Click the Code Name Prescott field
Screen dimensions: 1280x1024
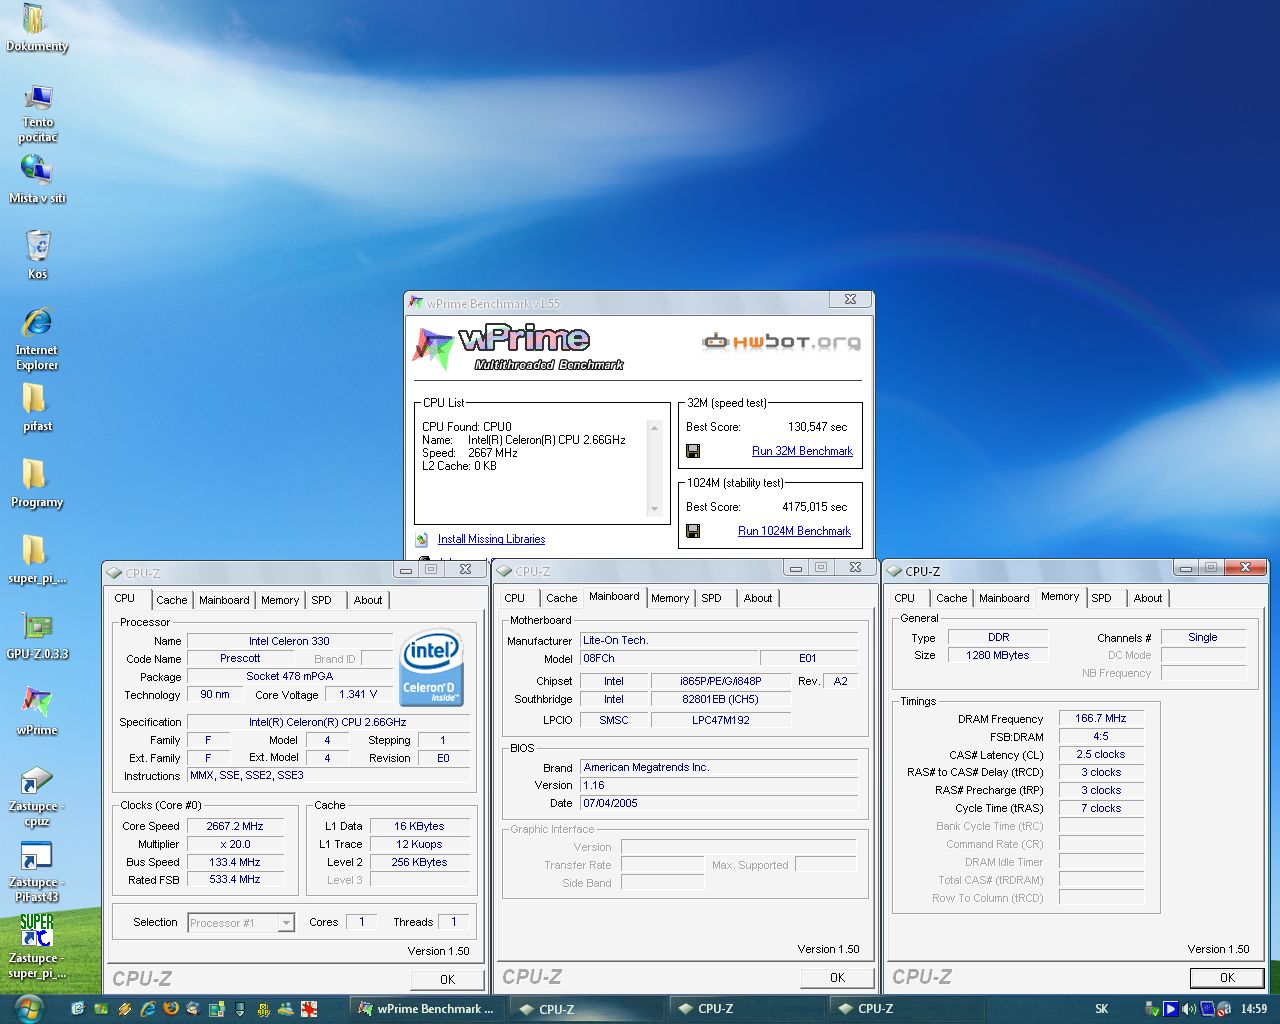click(x=240, y=658)
